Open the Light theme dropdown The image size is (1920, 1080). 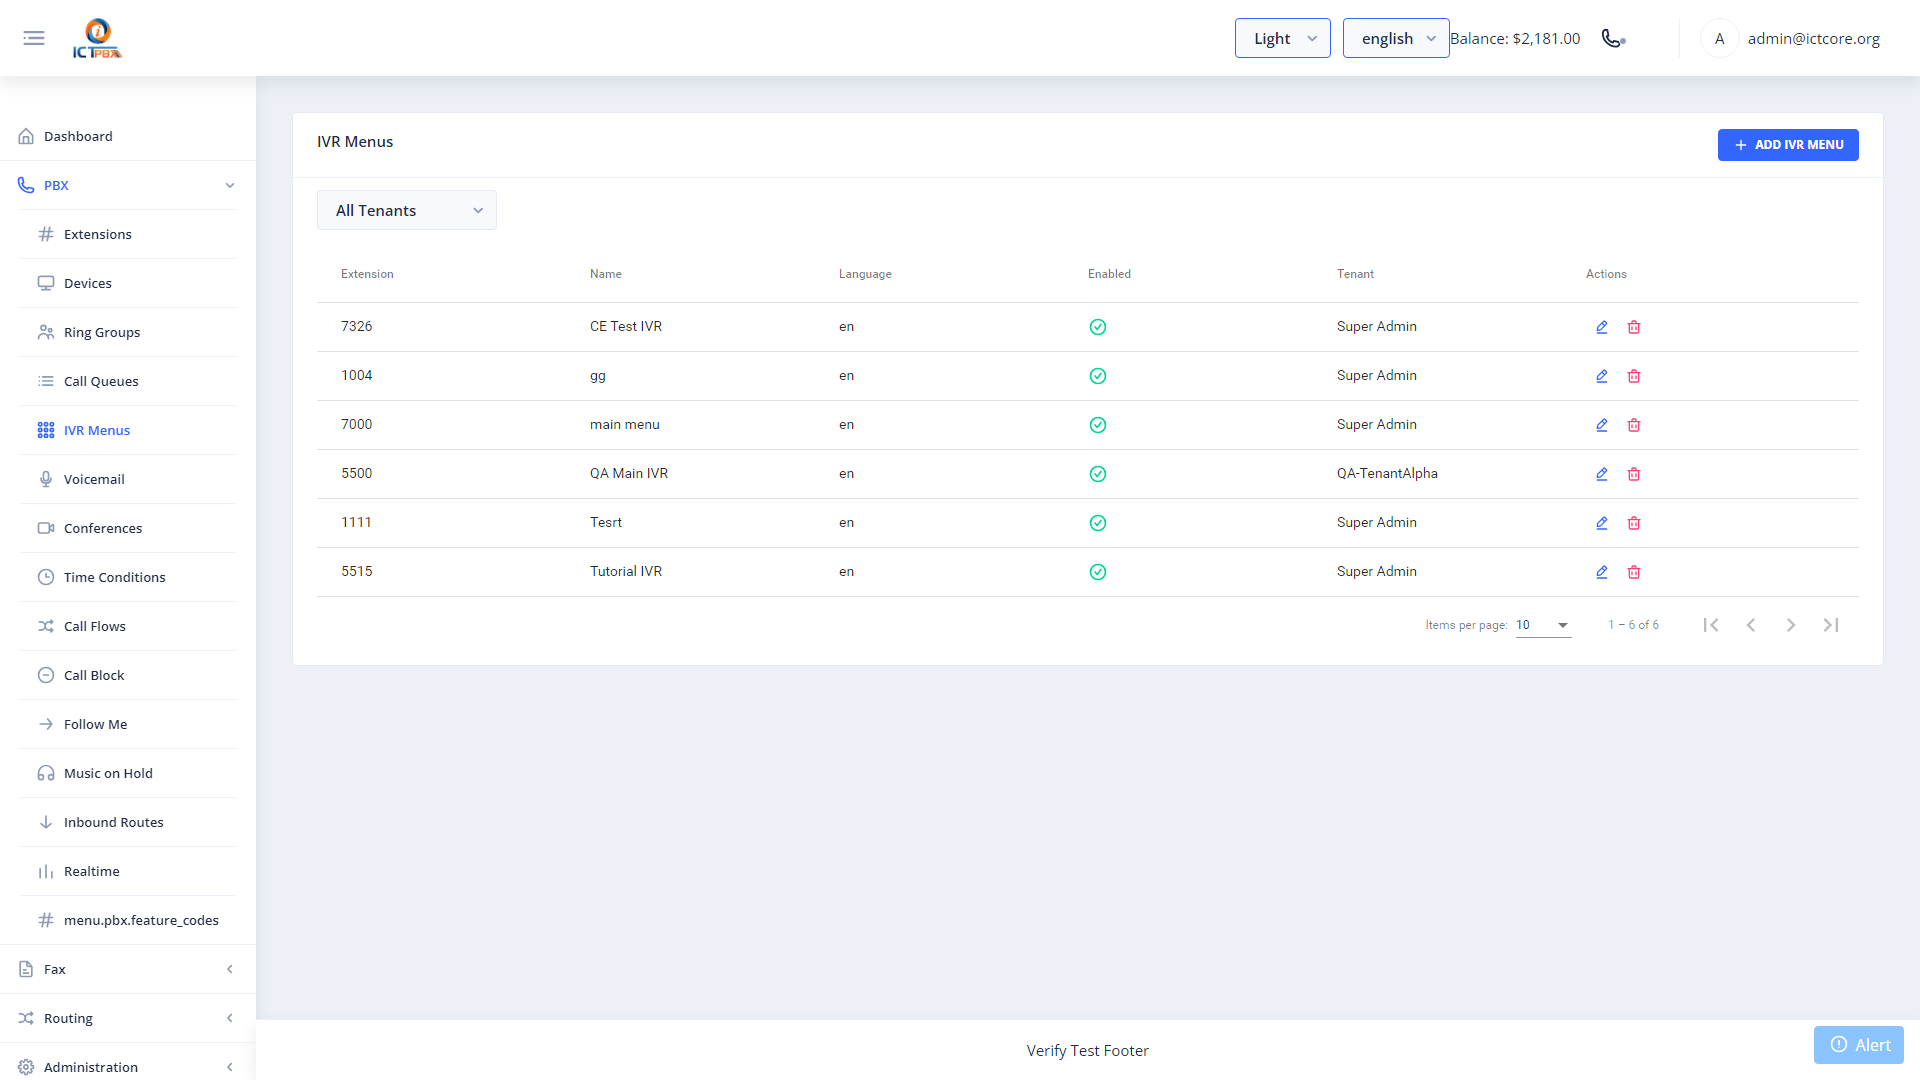coord(1283,38)
